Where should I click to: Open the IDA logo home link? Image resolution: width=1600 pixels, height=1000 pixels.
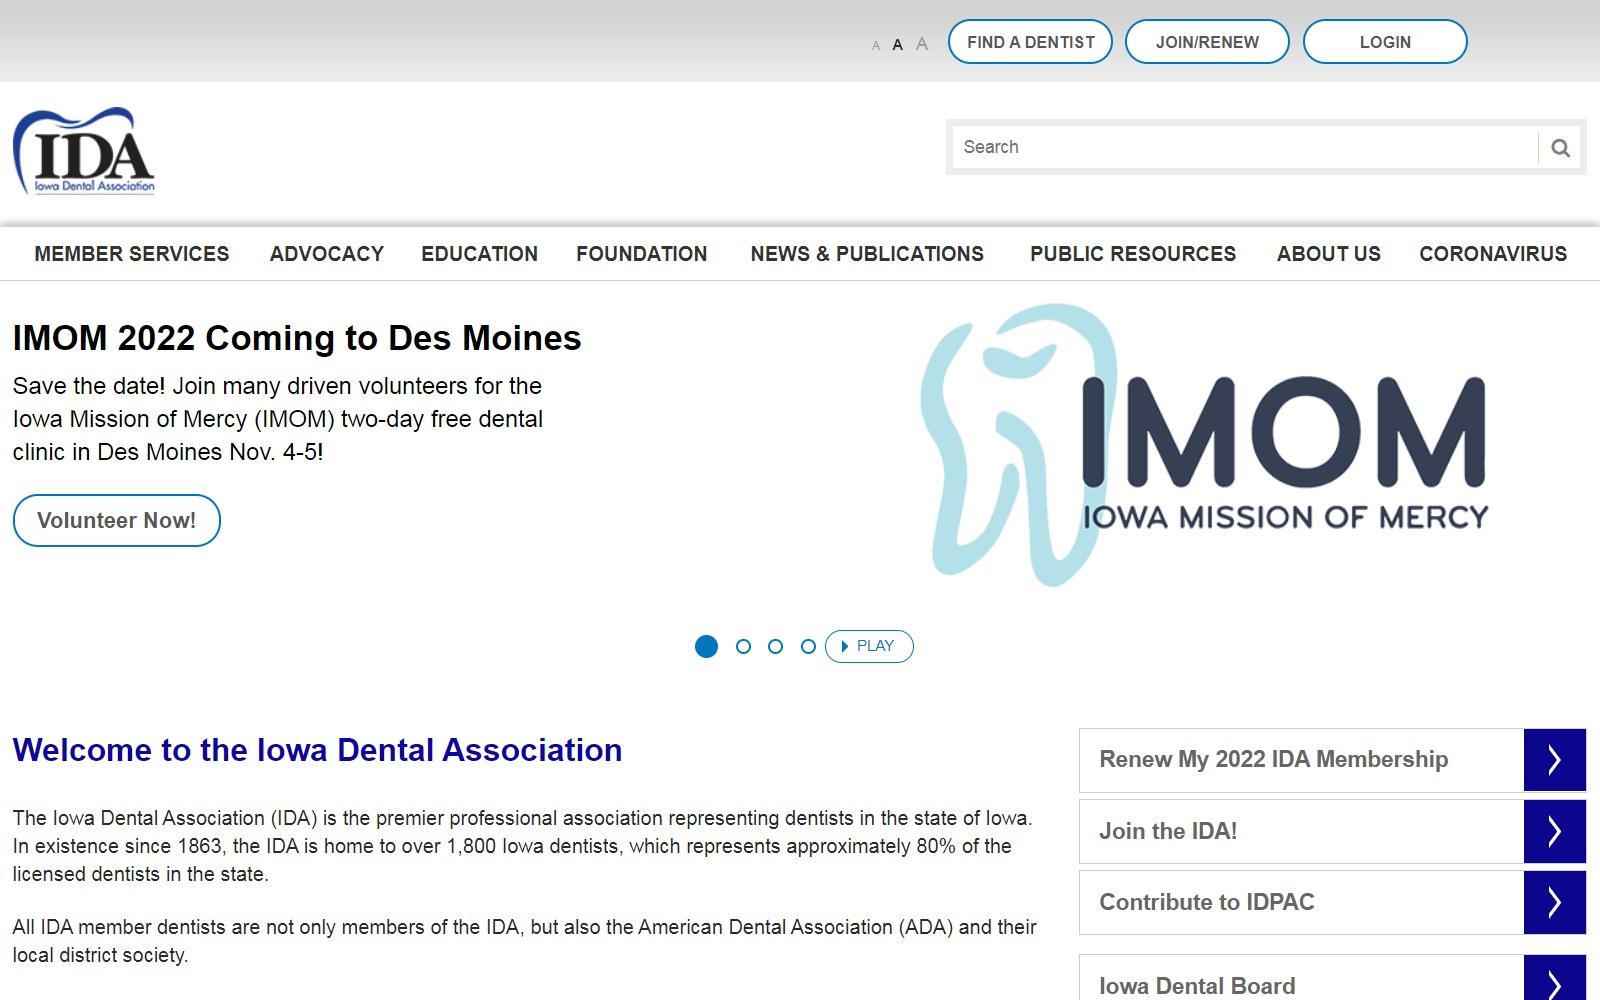click(84, 151)
